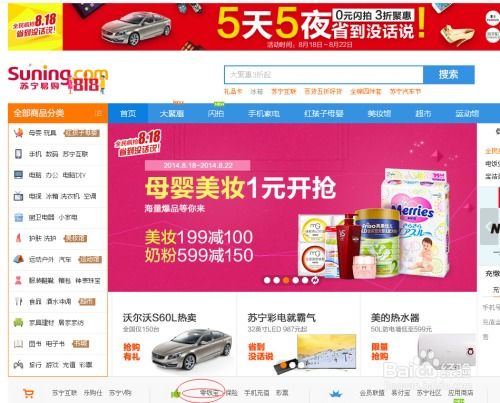
Task: Click the blue crown icon
Action: coord(336,394)
